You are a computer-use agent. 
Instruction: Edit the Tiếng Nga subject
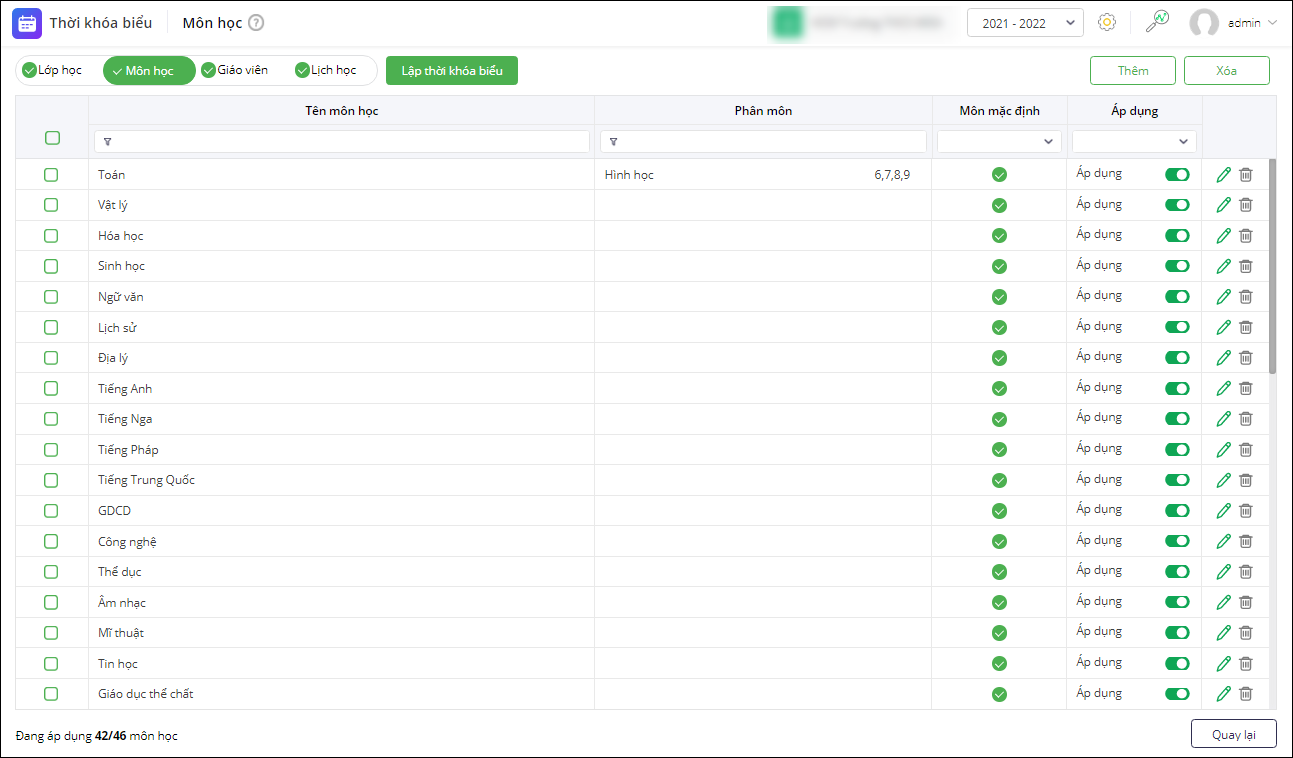point(1223,419)
